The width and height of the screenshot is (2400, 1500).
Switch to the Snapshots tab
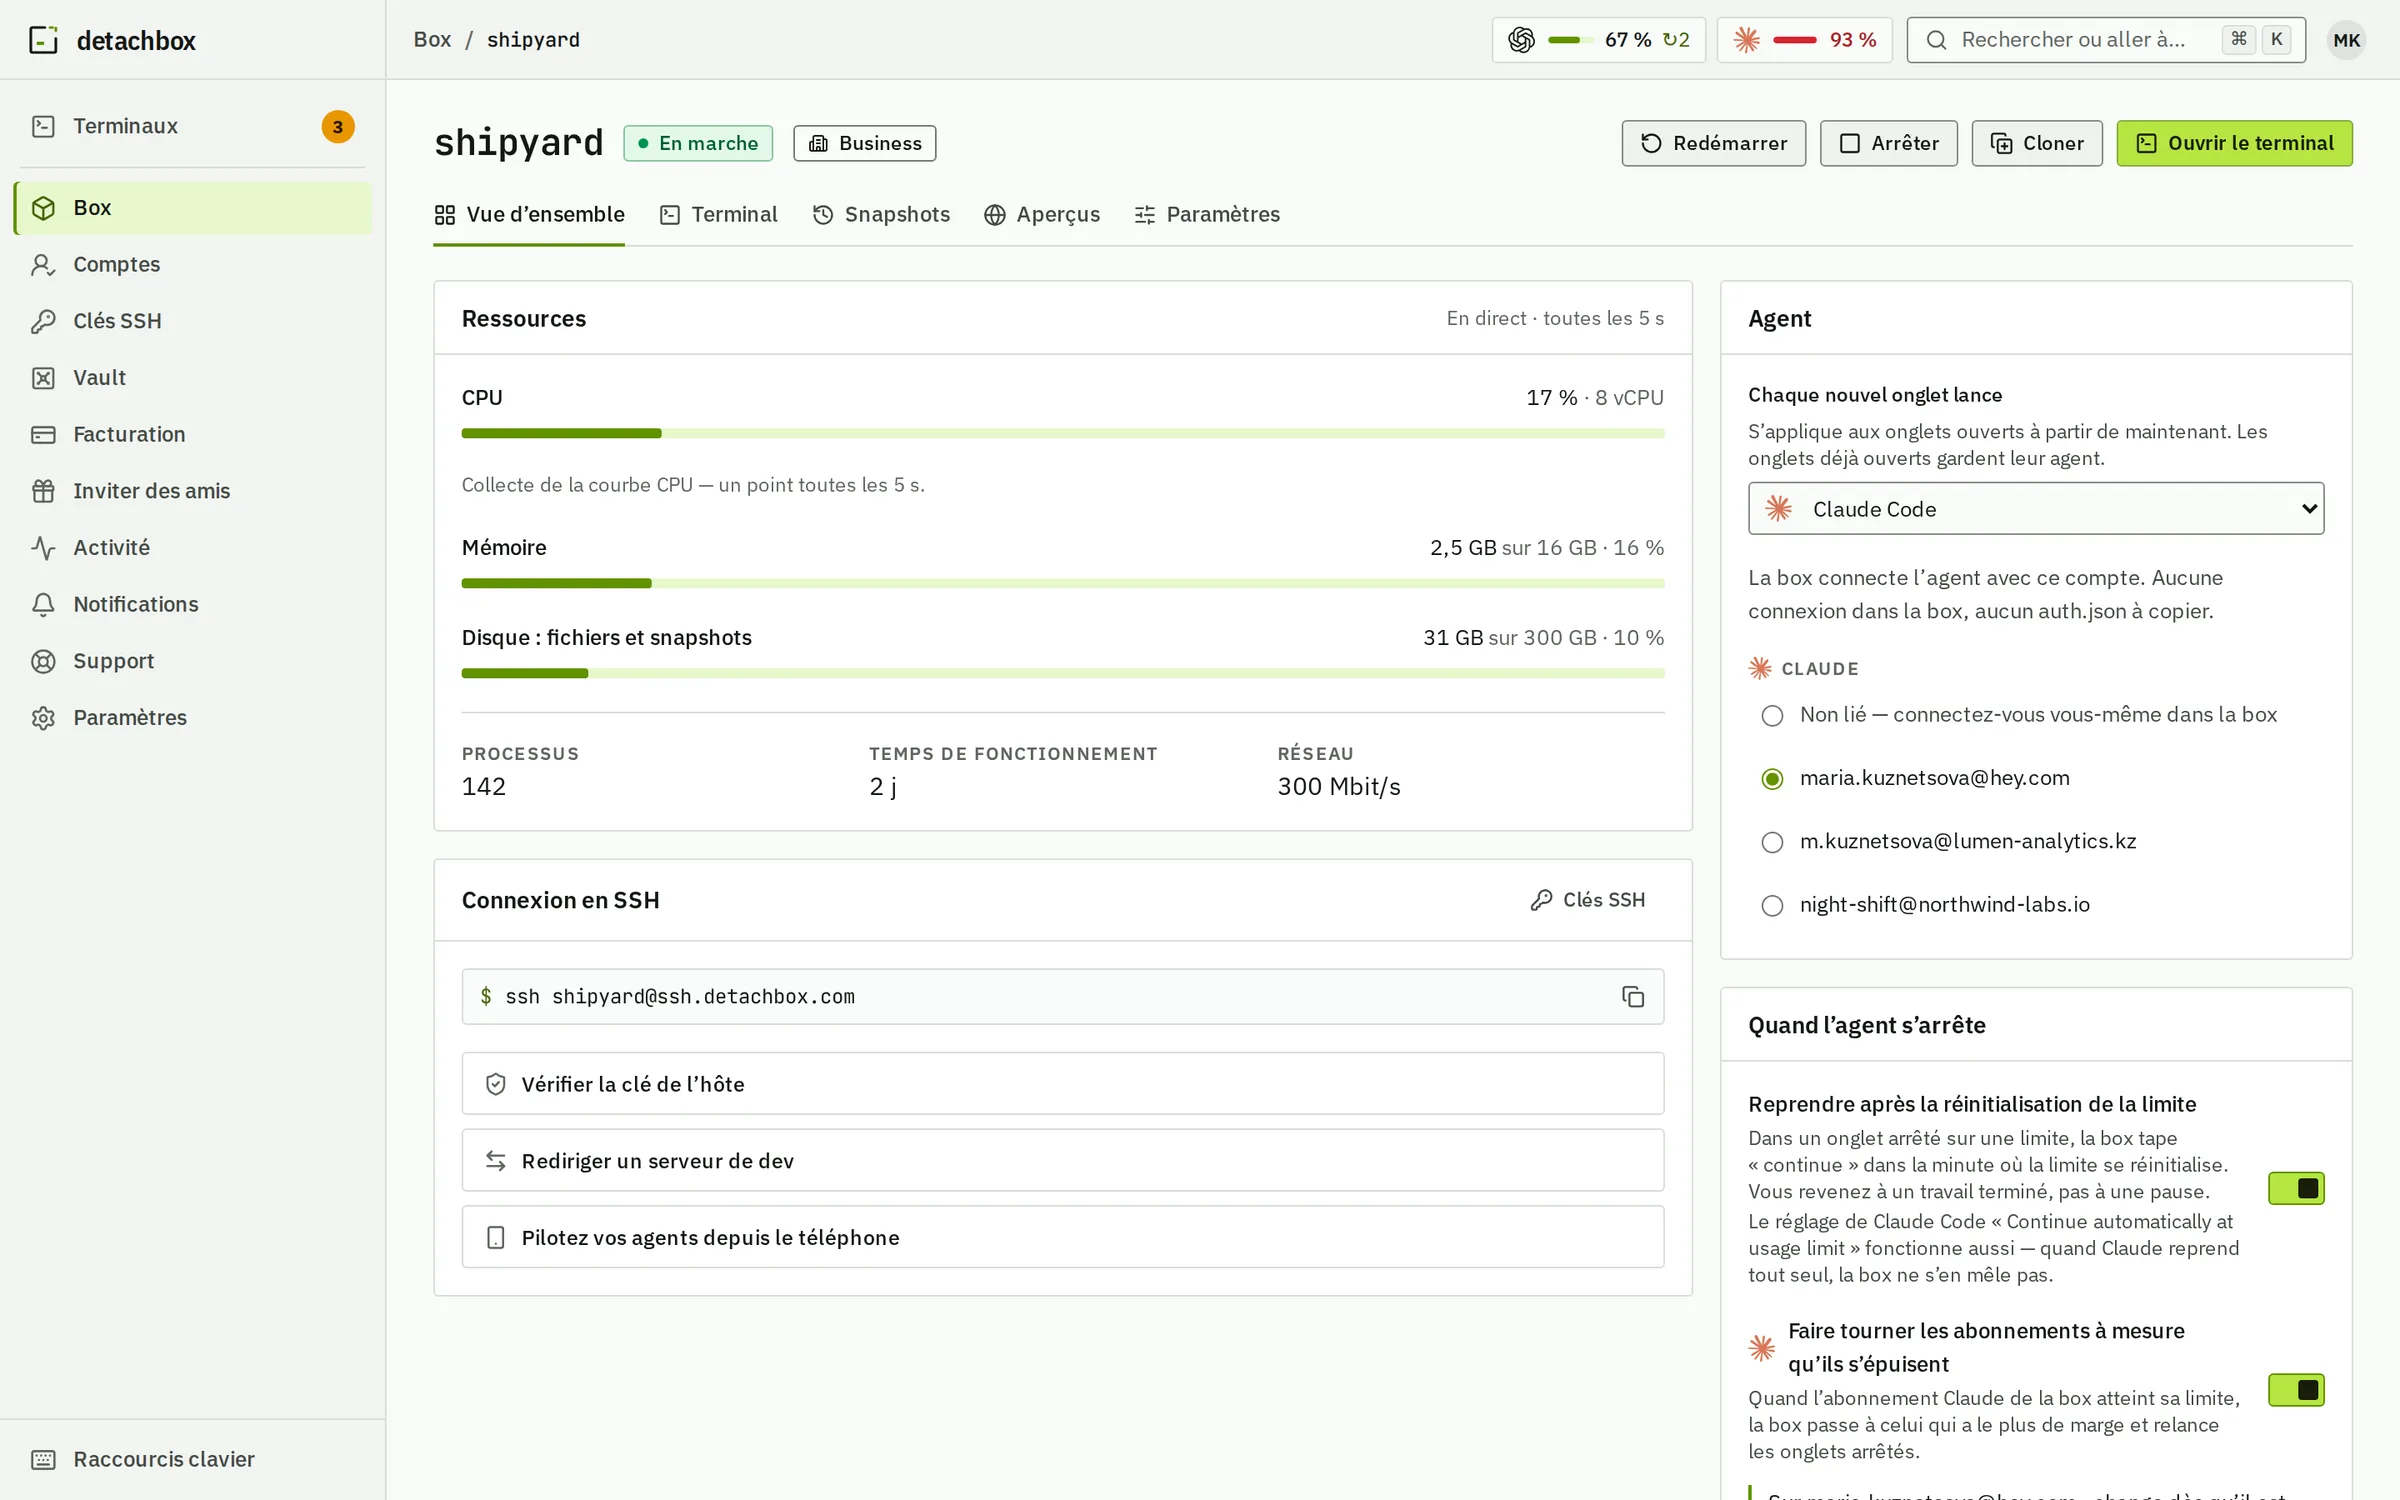click(x=881, y=215)
